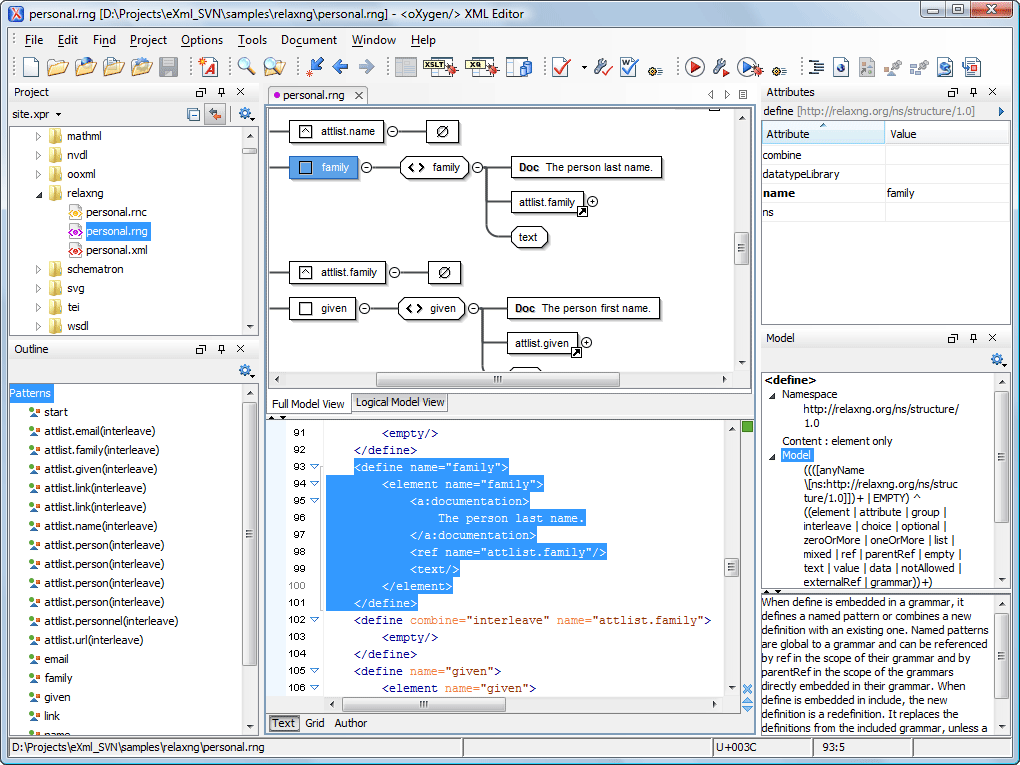Click Attribute column header to sort

point(823,134)
